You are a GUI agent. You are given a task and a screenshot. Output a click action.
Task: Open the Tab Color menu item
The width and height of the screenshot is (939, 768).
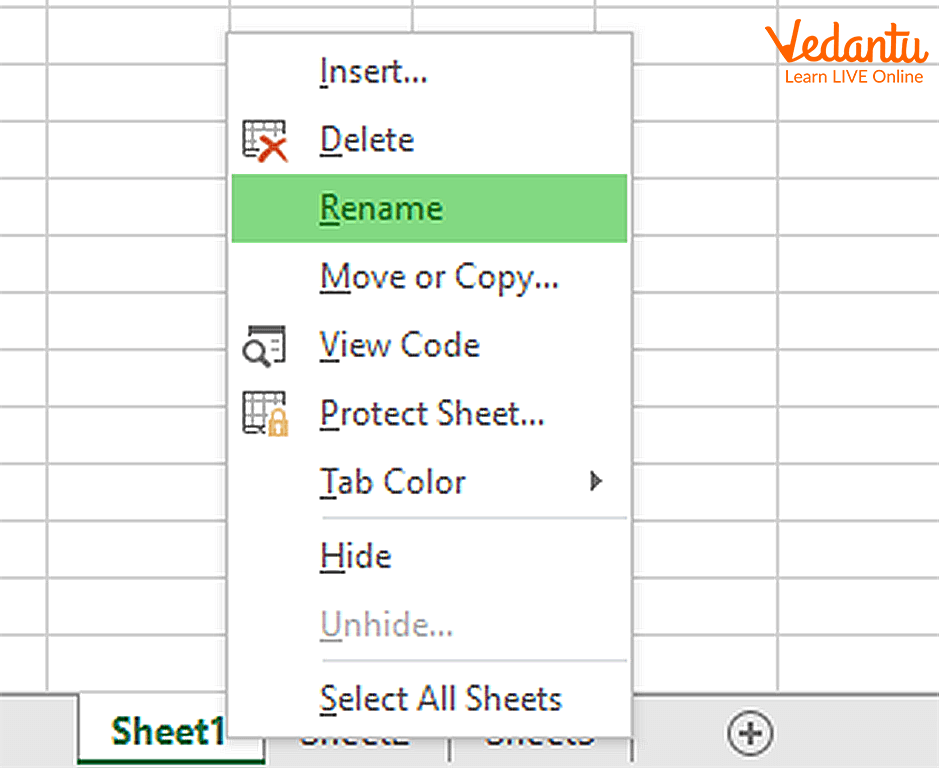[x=393, y=482]
